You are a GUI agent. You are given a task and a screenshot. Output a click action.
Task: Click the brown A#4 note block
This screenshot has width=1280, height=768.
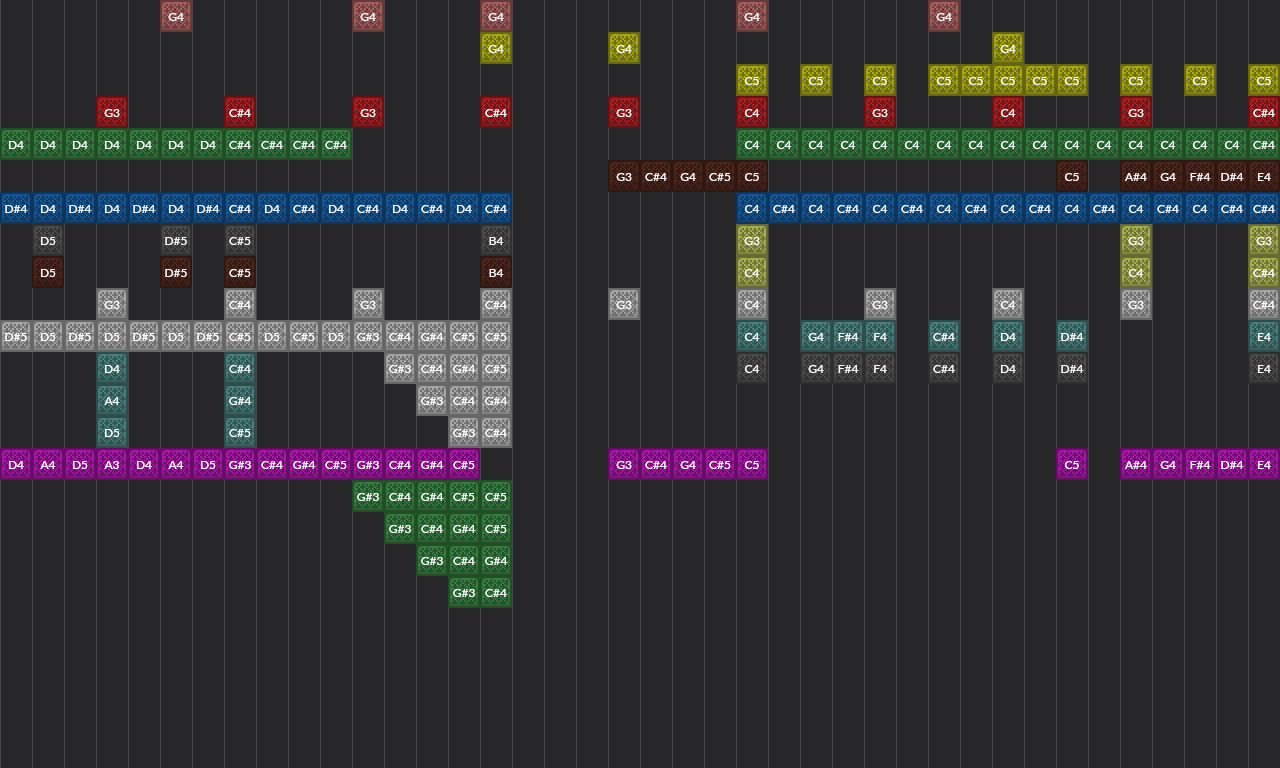(x=1136, y=177)
